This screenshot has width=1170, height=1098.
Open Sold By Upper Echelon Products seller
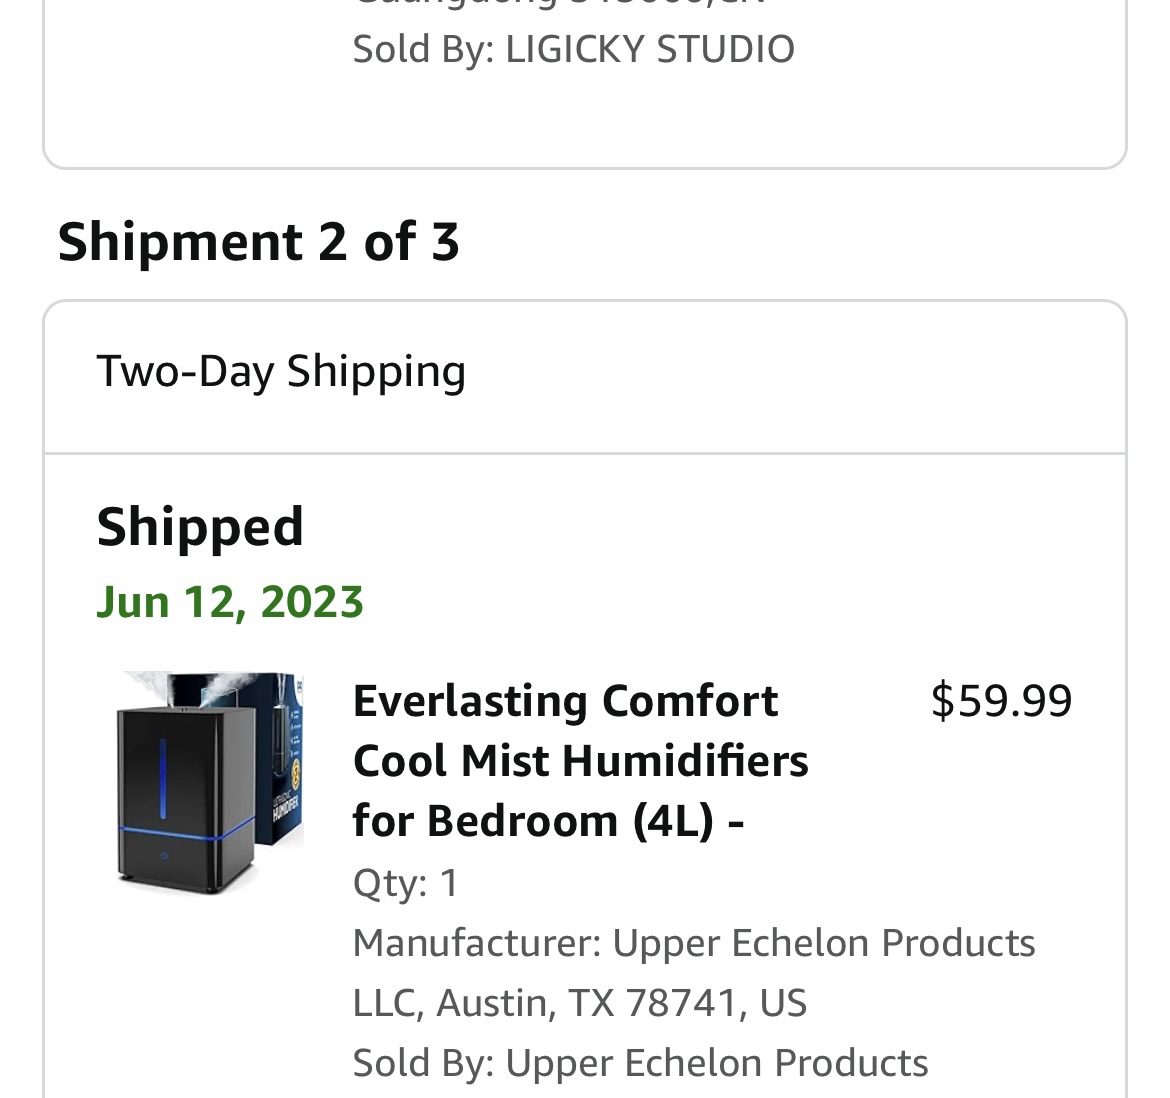(640, 1063)
